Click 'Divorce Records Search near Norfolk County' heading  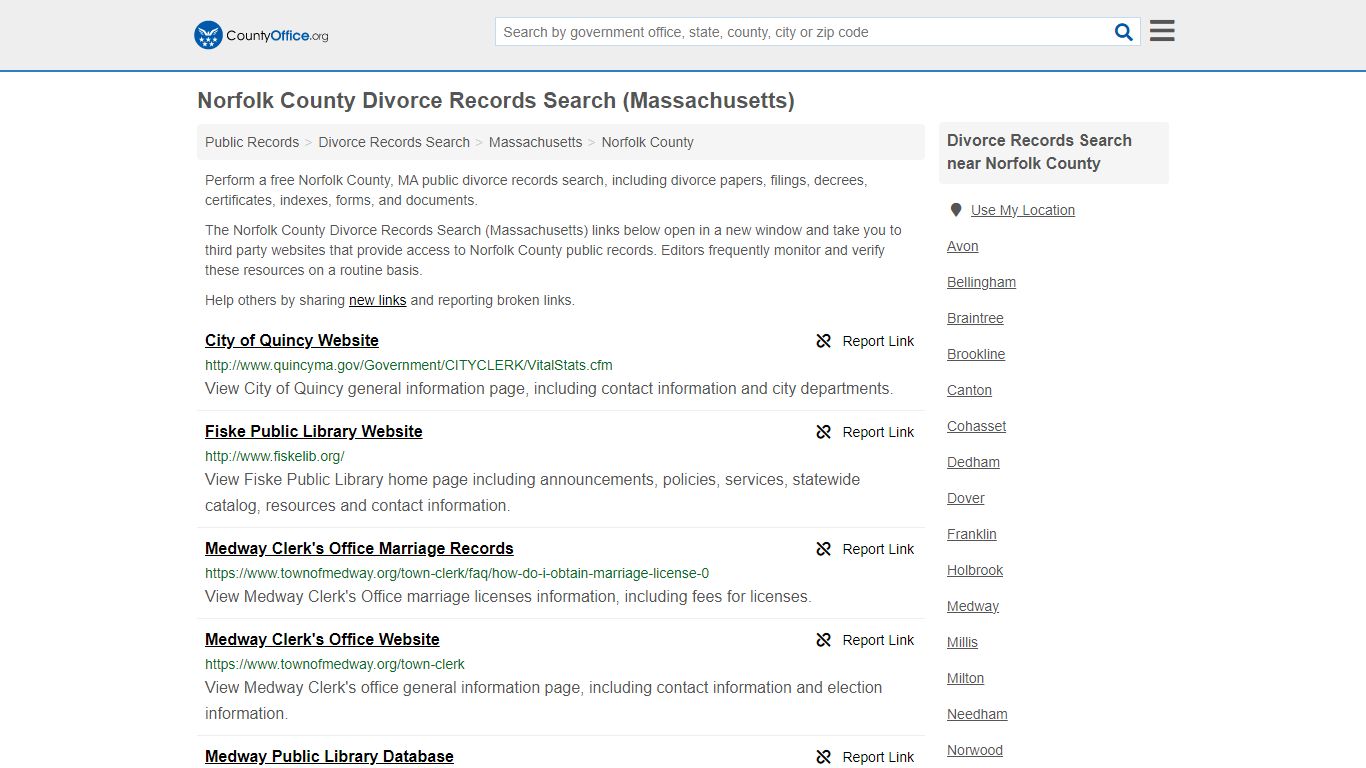(x=1040, y=152)
